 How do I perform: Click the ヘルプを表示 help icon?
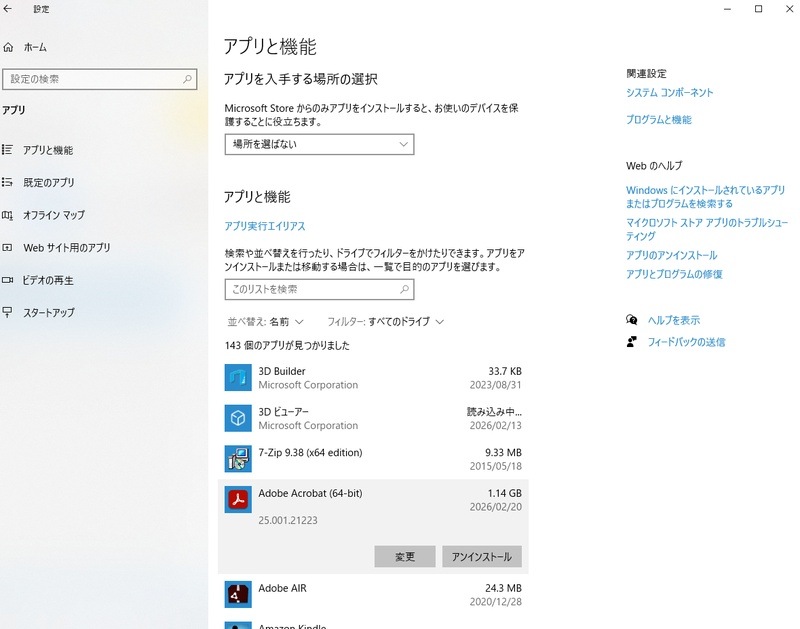[631, 318]
